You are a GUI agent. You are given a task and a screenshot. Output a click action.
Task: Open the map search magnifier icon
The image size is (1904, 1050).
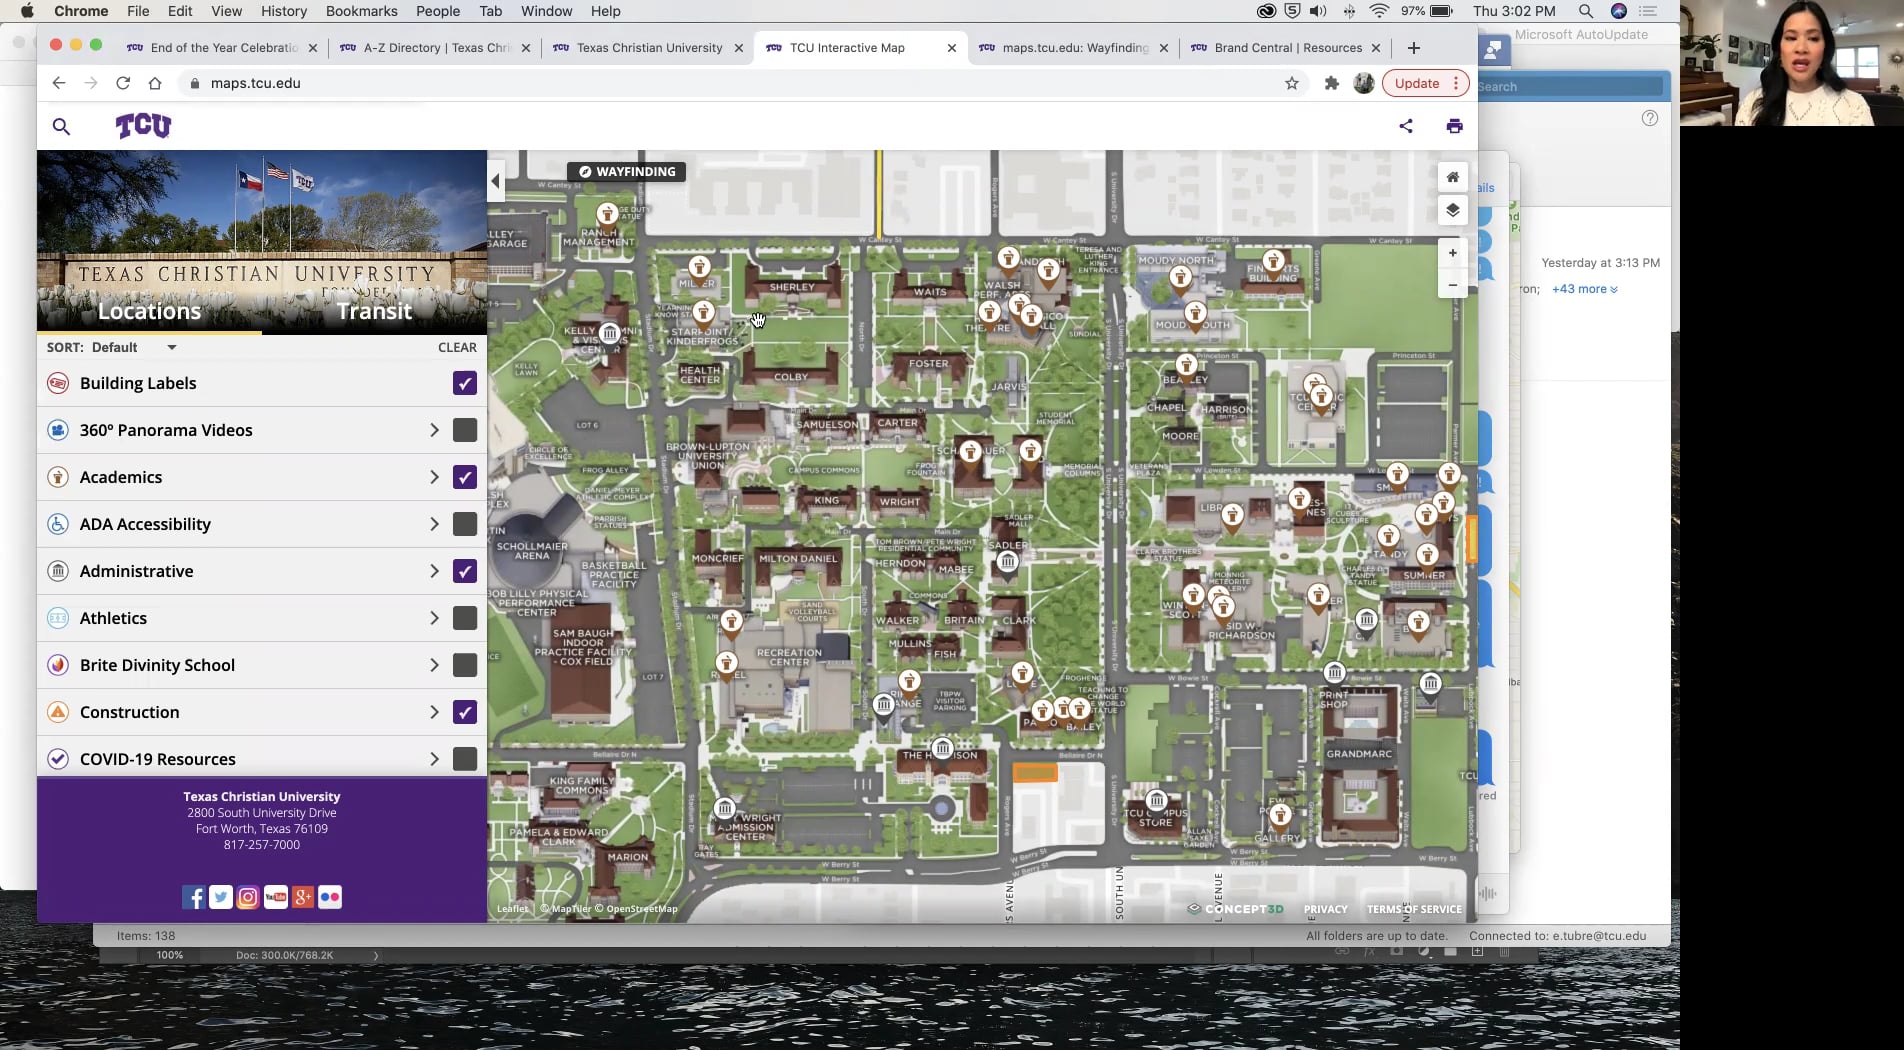click(61, 126)
